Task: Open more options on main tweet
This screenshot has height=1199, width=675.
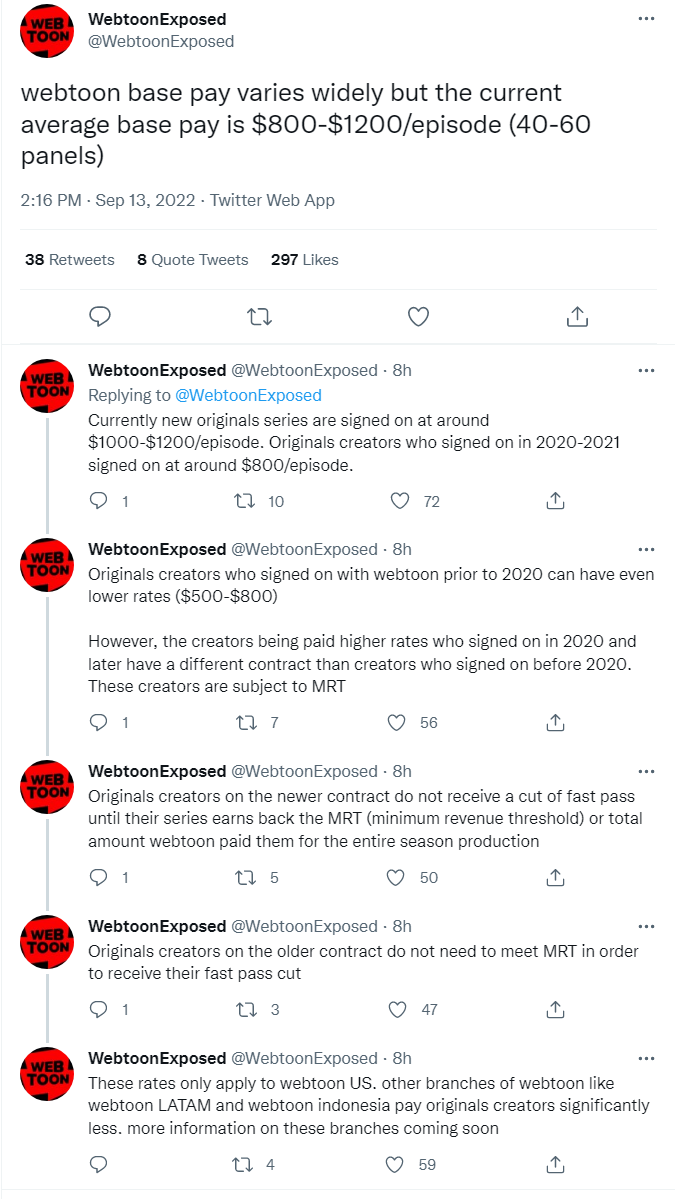Action: click(x=646, y=20)
